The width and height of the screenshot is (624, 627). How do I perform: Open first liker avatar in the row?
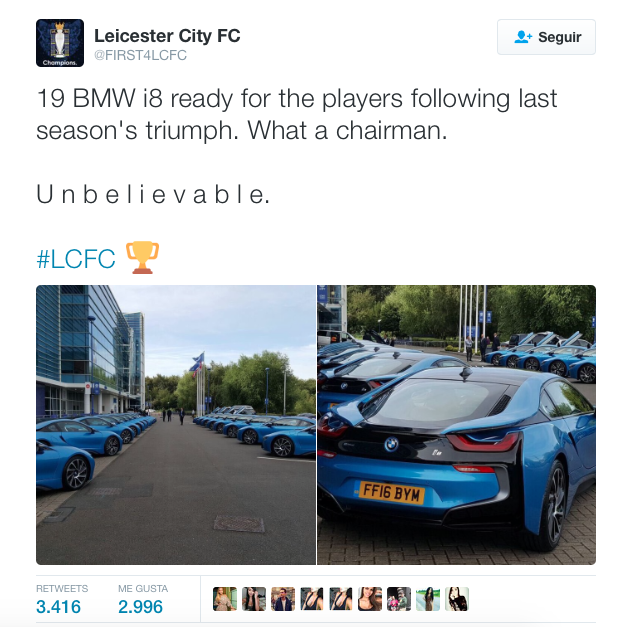(225, 599)
